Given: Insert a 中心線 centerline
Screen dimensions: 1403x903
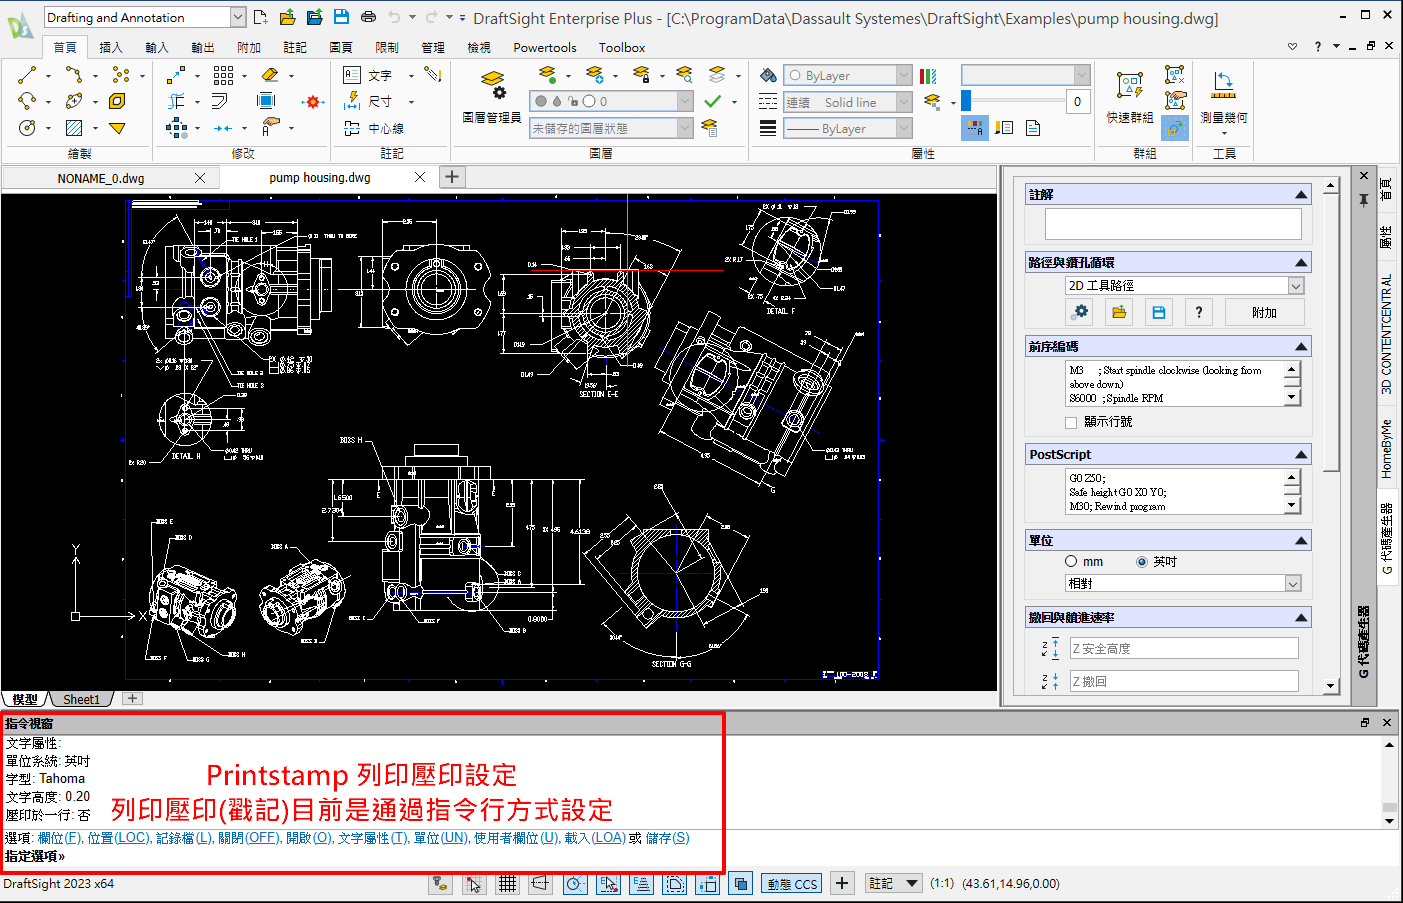Looking at the screenshot, I should click(374, 128).
